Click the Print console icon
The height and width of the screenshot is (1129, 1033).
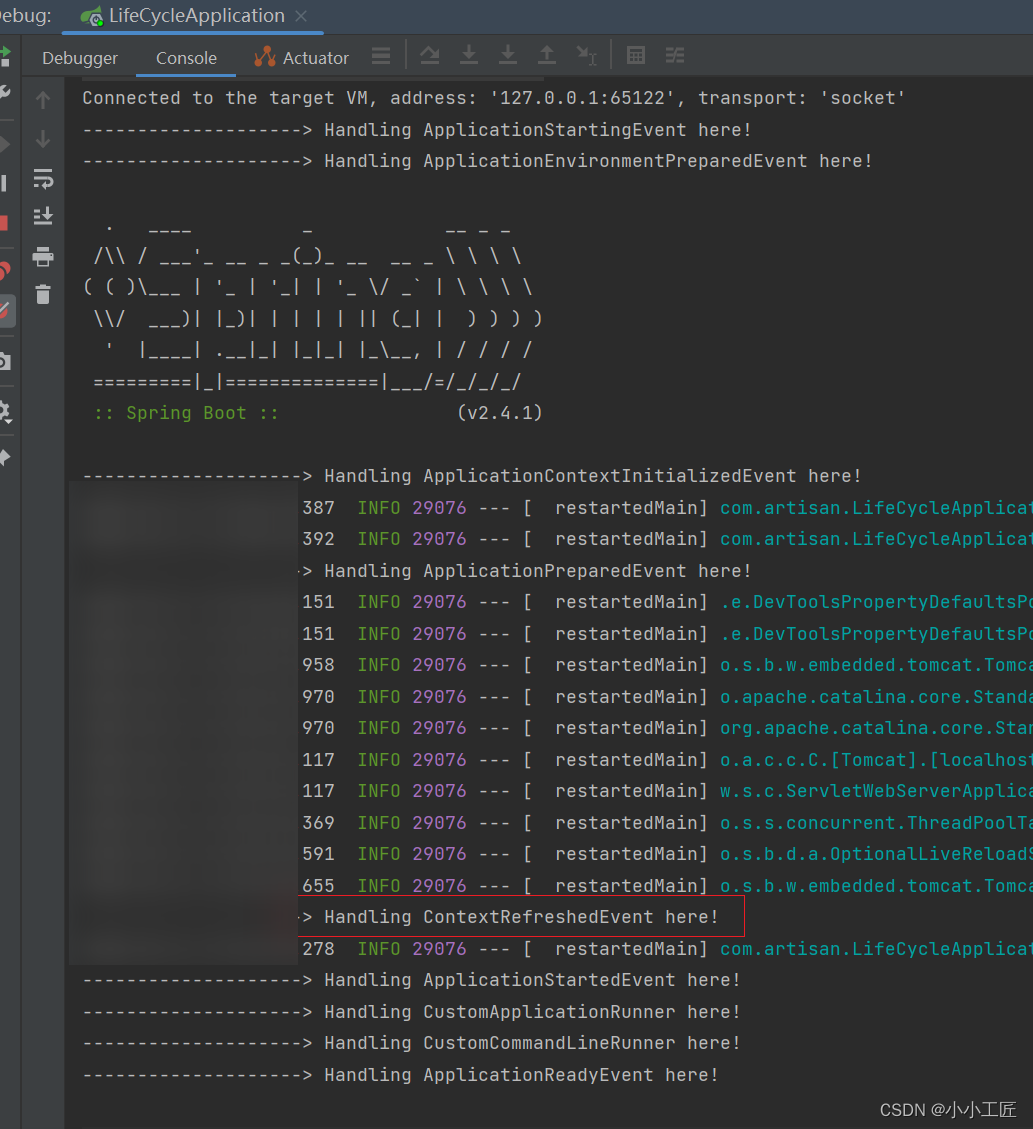point(43,256)
